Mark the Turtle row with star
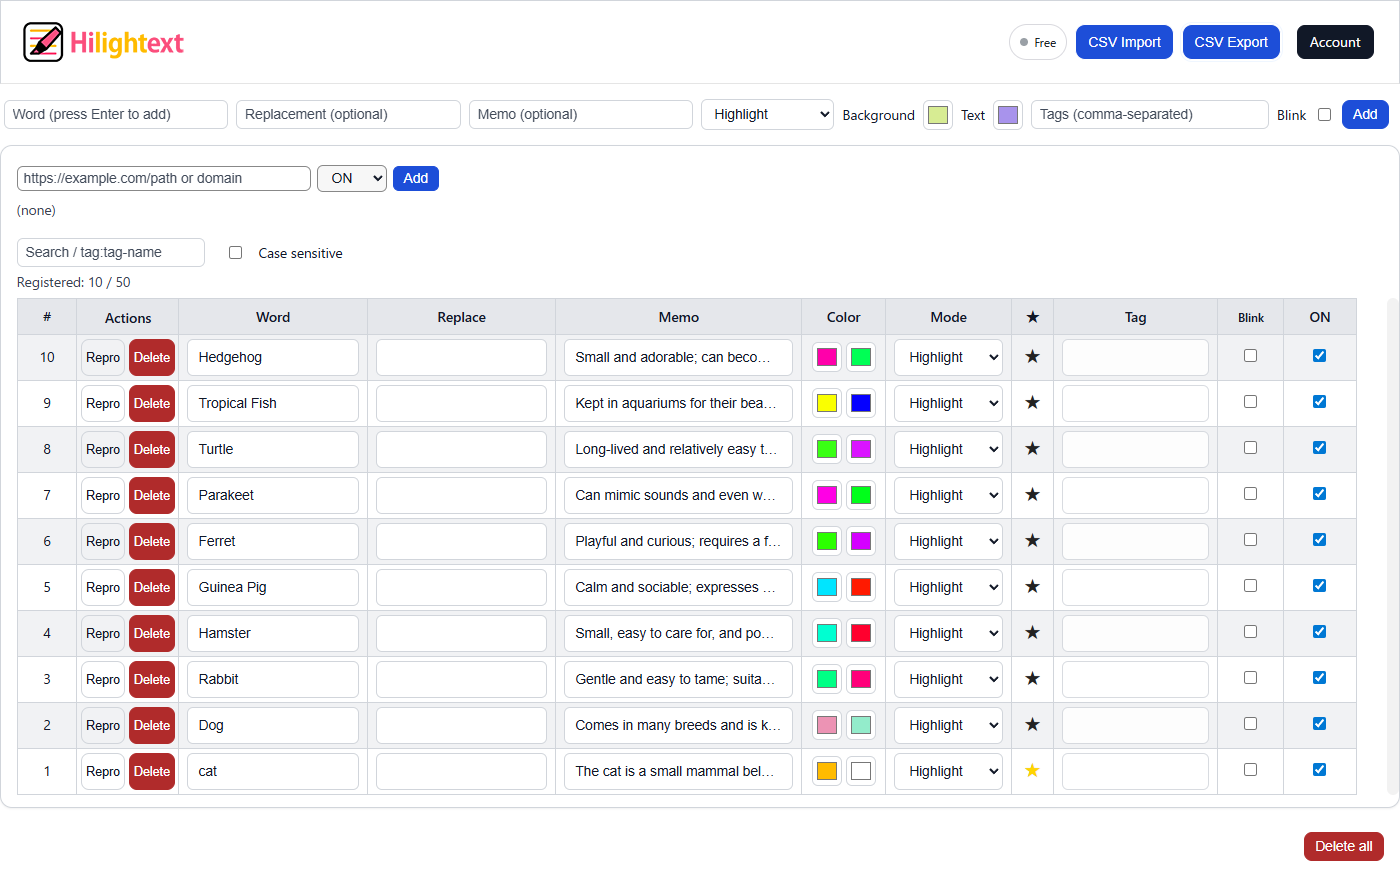This screenshot has width=1400, height=876. pos(1032,449)
